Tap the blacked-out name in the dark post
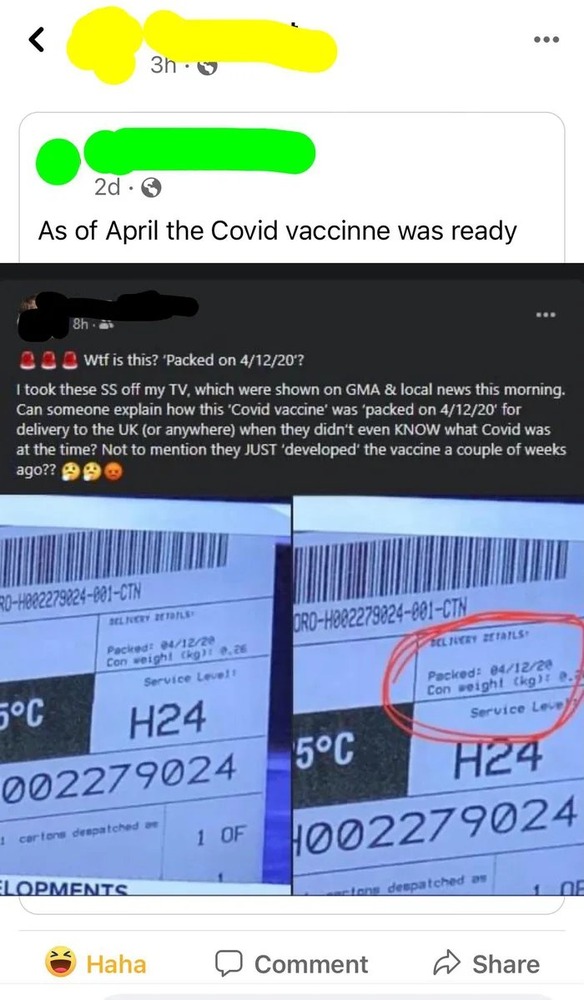The height and width of the screenshot is (1000, 584). [x=108, y=307]
